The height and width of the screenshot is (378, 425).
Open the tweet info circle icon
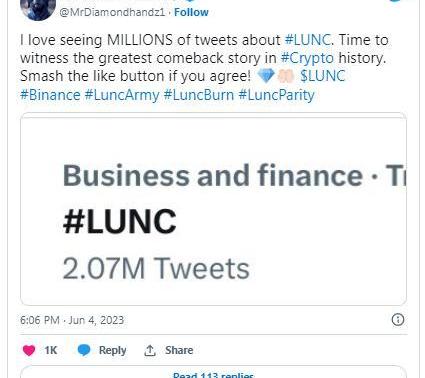[x=398, y=320]
